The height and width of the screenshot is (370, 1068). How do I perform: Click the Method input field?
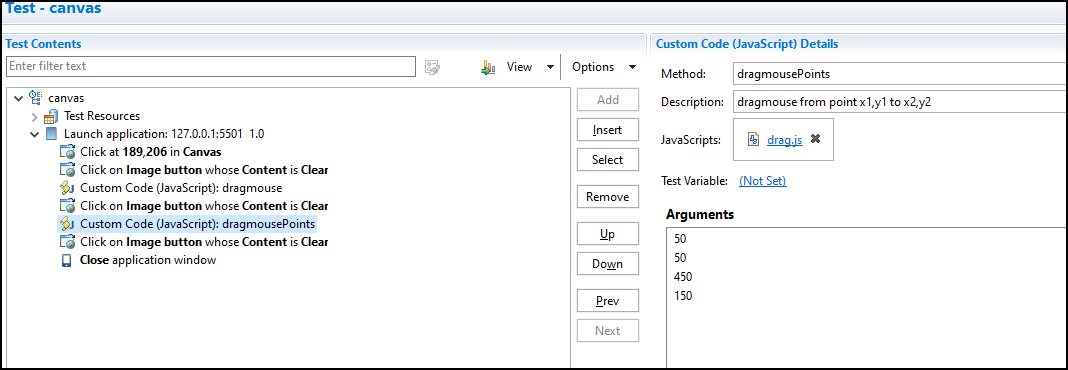pyautogui.click(x=900, y=74)
